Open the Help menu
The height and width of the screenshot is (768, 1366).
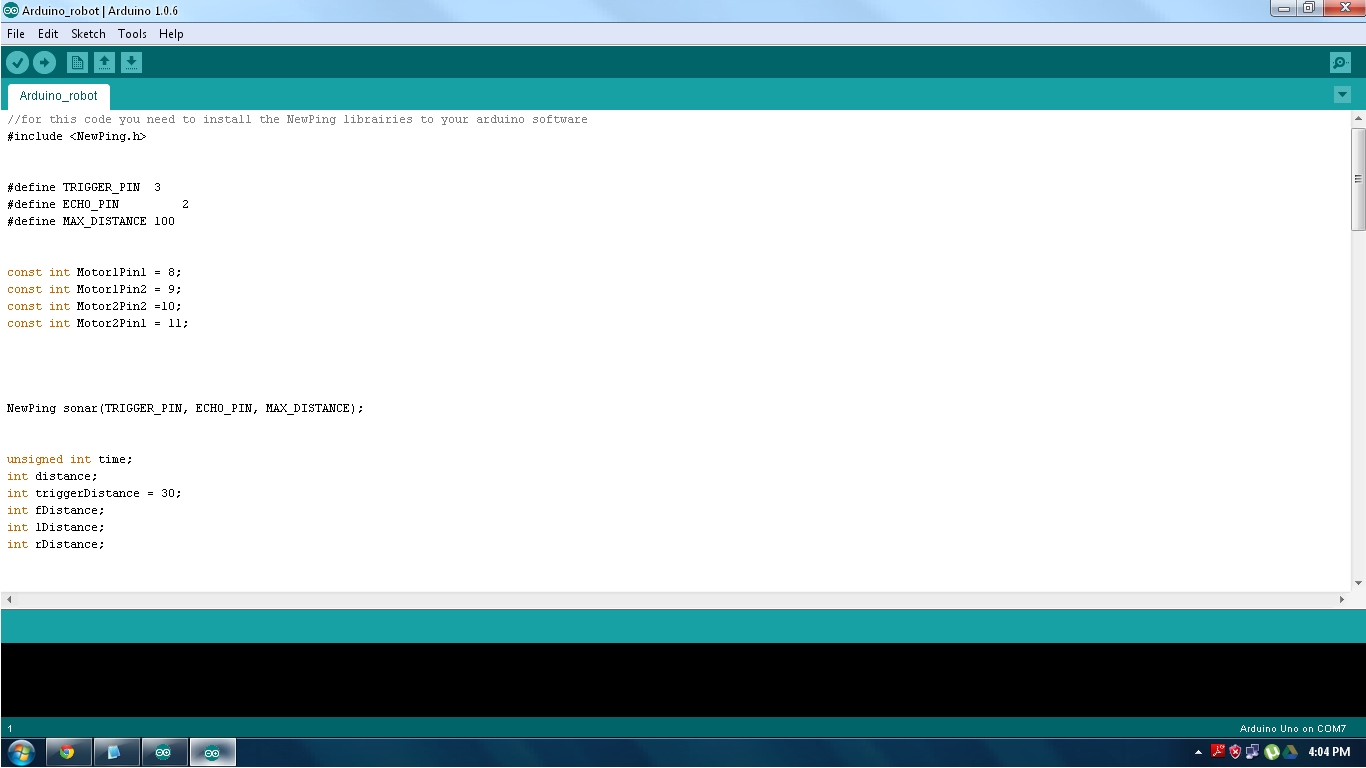pyautogui.click(x=171, y=34)
